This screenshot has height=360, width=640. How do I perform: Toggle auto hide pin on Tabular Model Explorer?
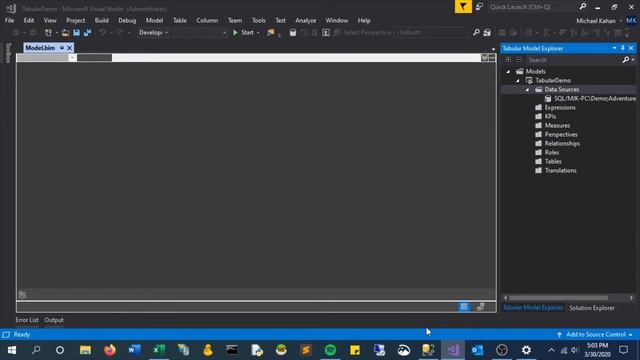click(622, 48)
